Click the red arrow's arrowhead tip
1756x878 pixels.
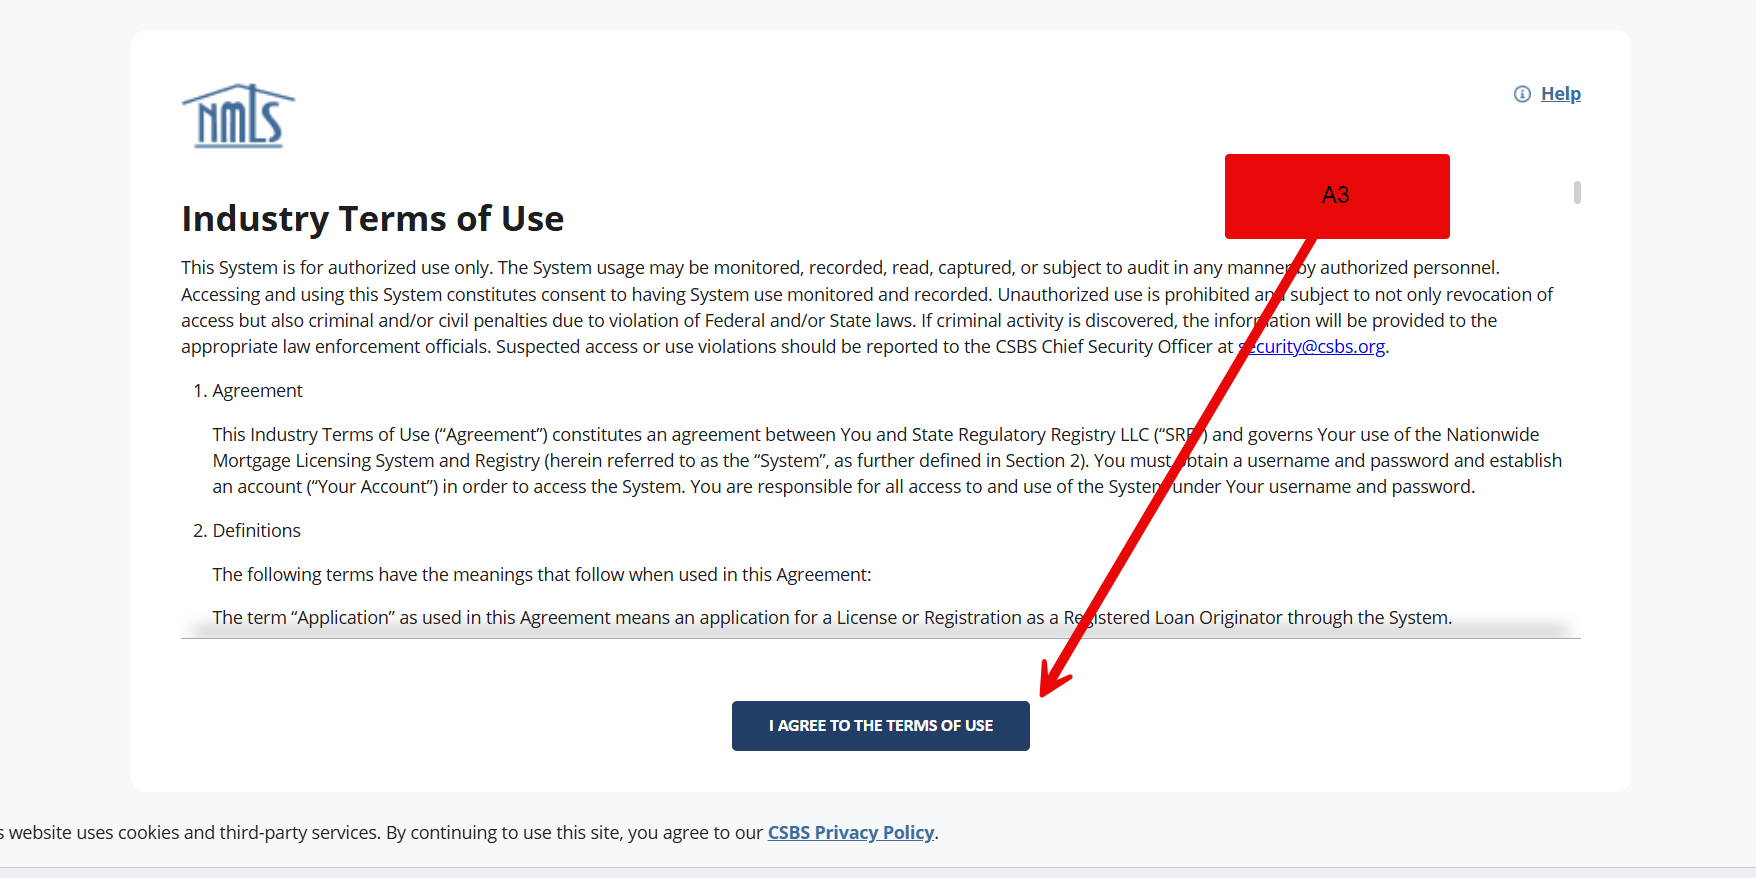coord(1043,694)
